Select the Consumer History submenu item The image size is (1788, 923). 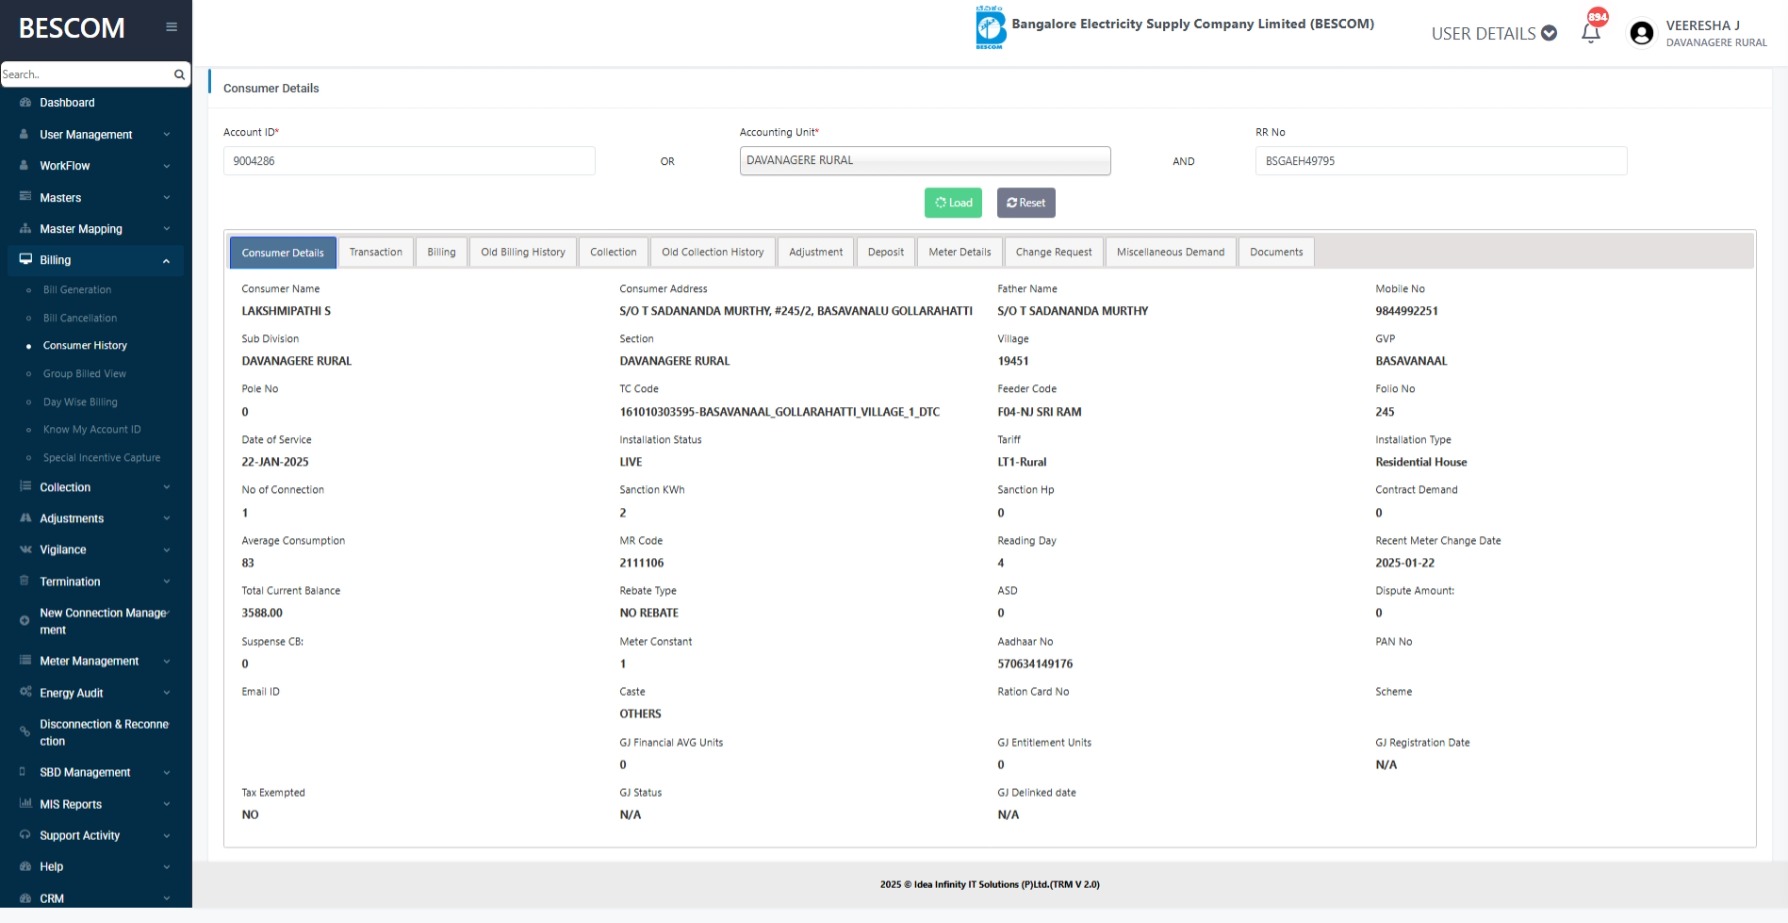click(85, 346)
